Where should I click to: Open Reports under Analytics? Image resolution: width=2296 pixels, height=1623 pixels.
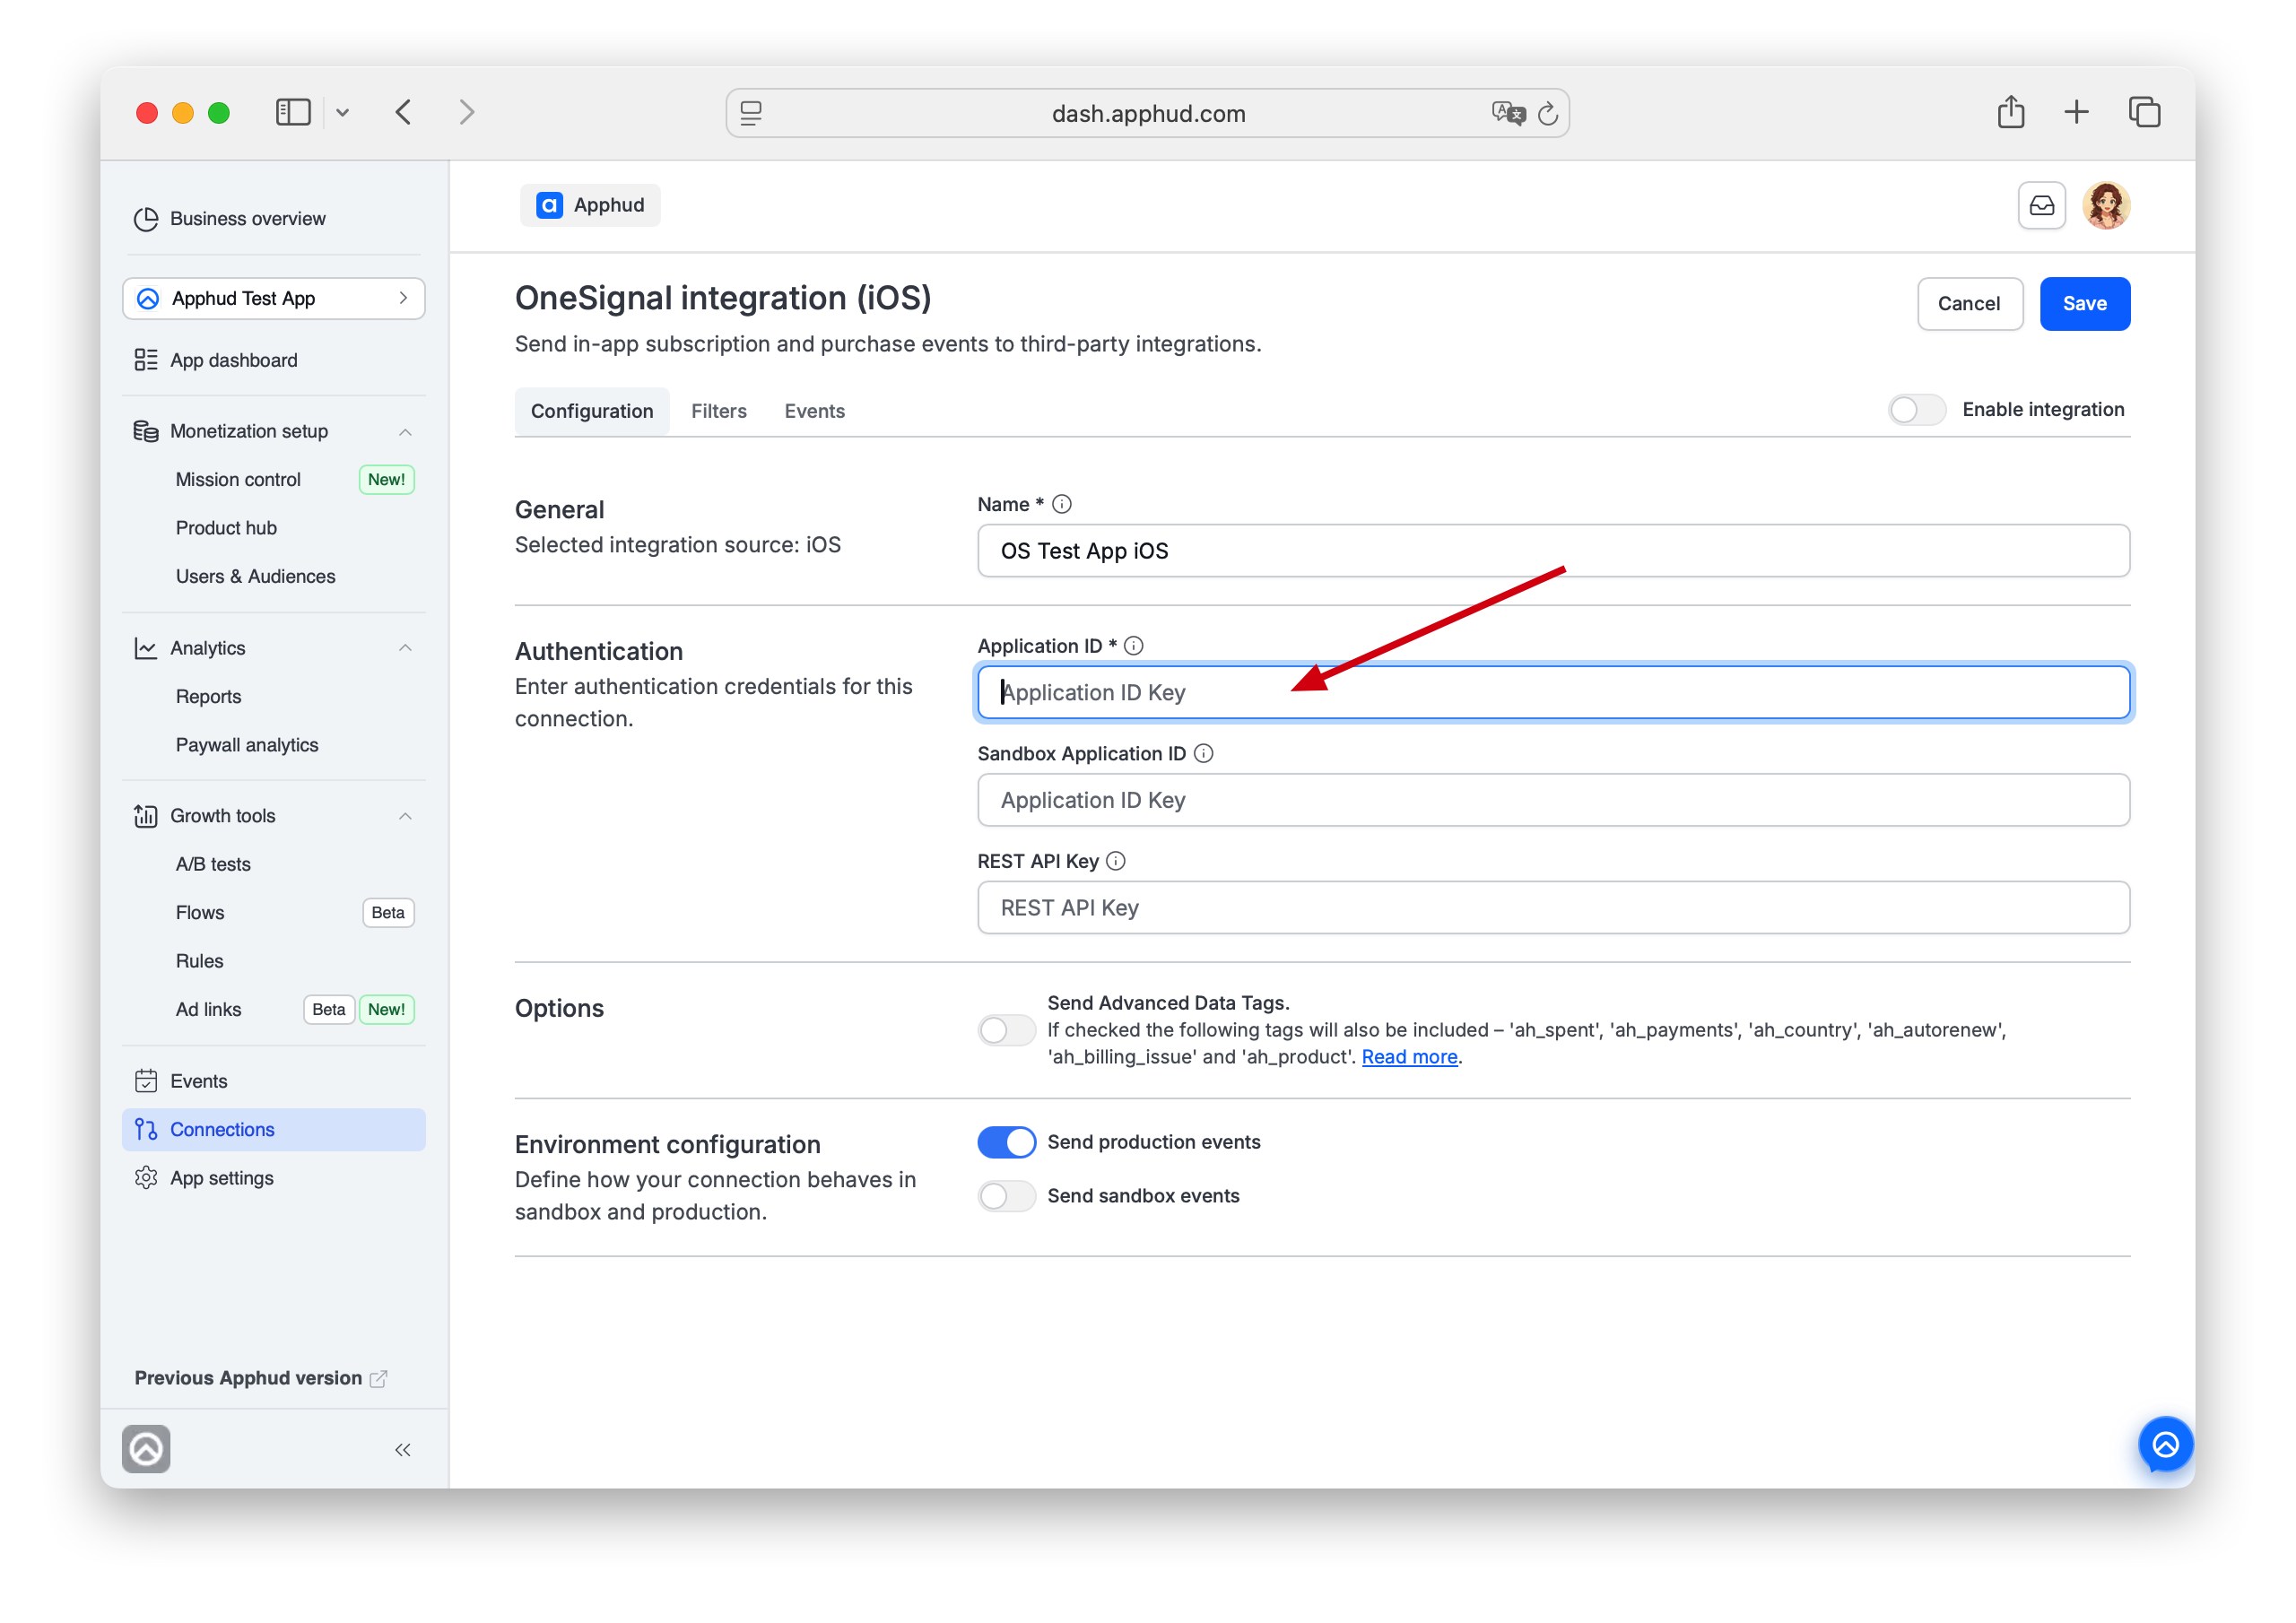(208, 696)
